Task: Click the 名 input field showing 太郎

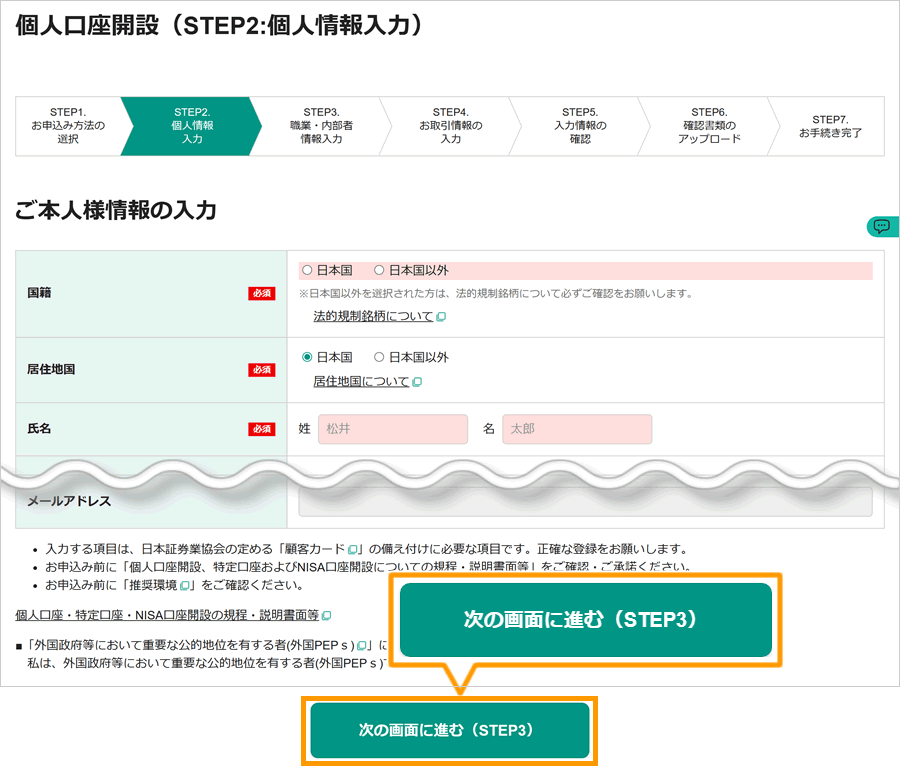Action: pyautogui.click(x=577, y=428)
